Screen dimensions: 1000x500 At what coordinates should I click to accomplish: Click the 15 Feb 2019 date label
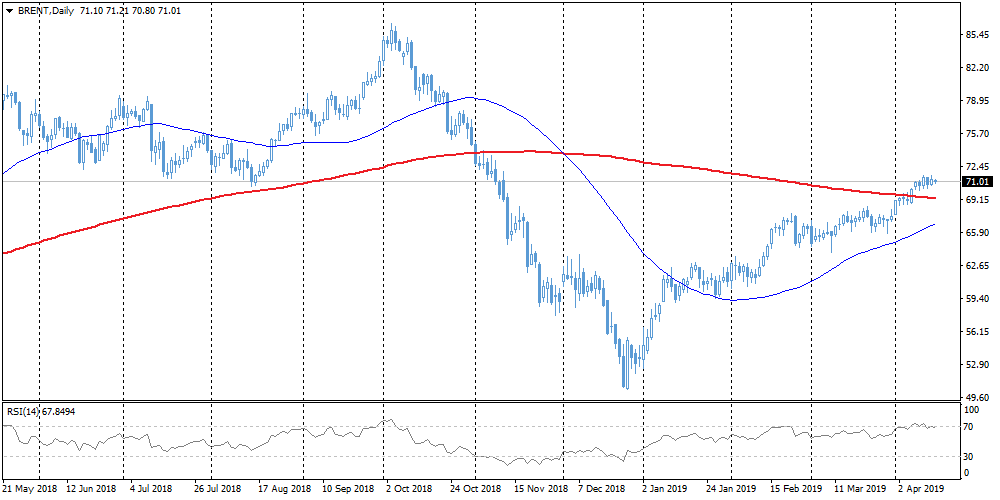pos(797,489)
